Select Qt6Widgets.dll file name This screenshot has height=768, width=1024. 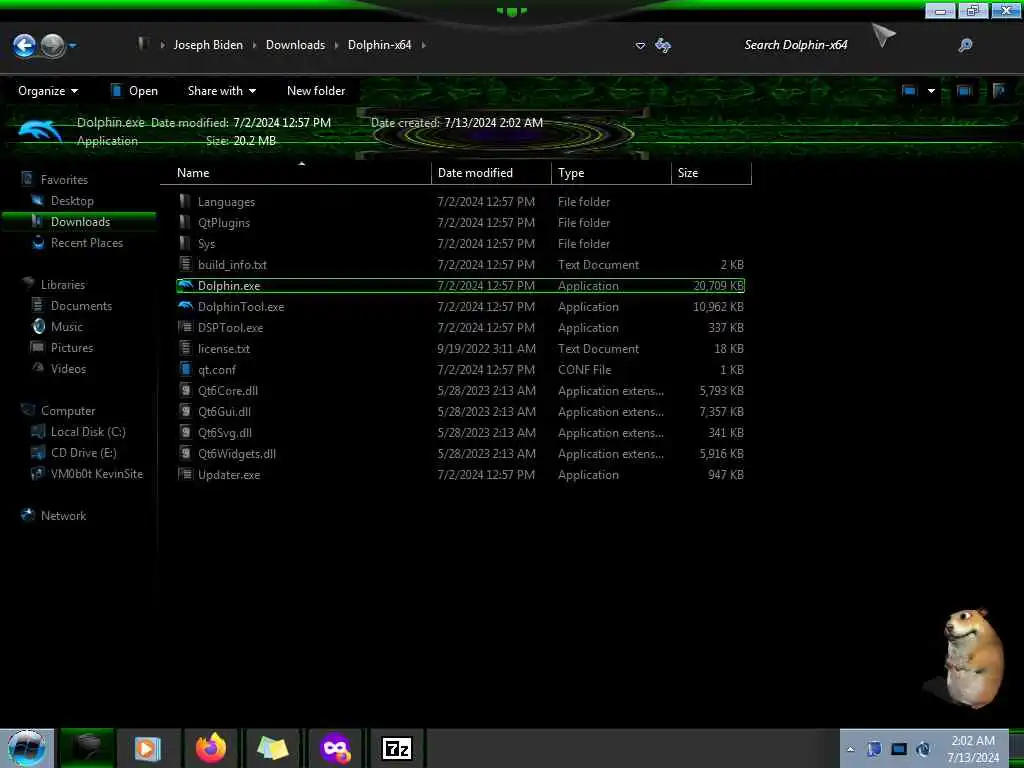click(236, 453)
